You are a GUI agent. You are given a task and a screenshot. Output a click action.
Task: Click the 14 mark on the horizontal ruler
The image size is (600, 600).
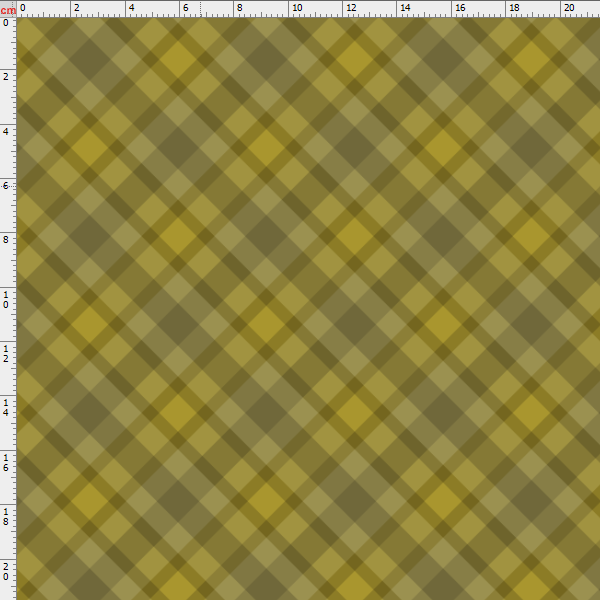(x=405, y=8)
